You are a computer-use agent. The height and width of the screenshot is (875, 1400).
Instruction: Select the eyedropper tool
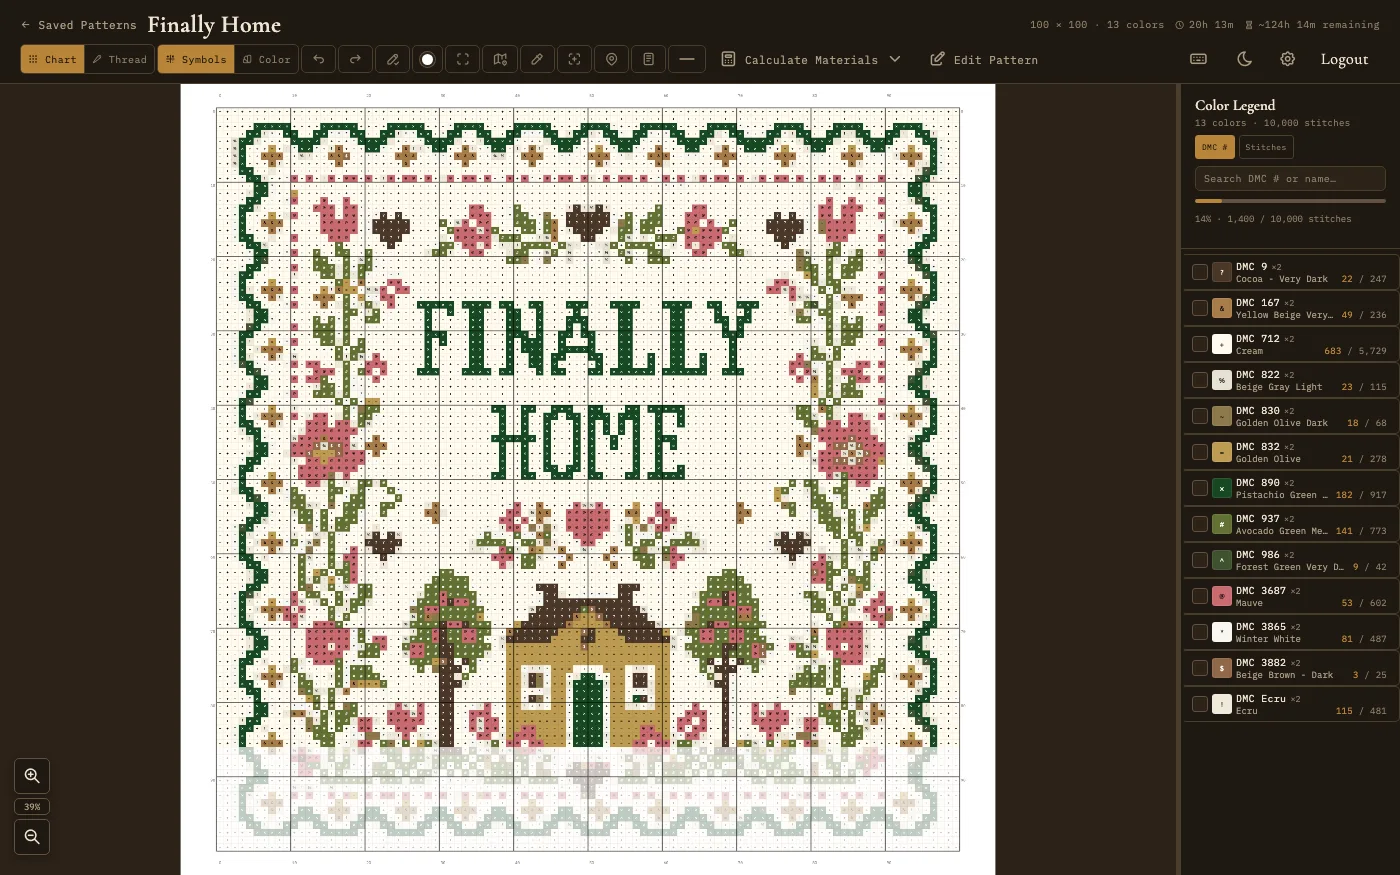point(537,59)
